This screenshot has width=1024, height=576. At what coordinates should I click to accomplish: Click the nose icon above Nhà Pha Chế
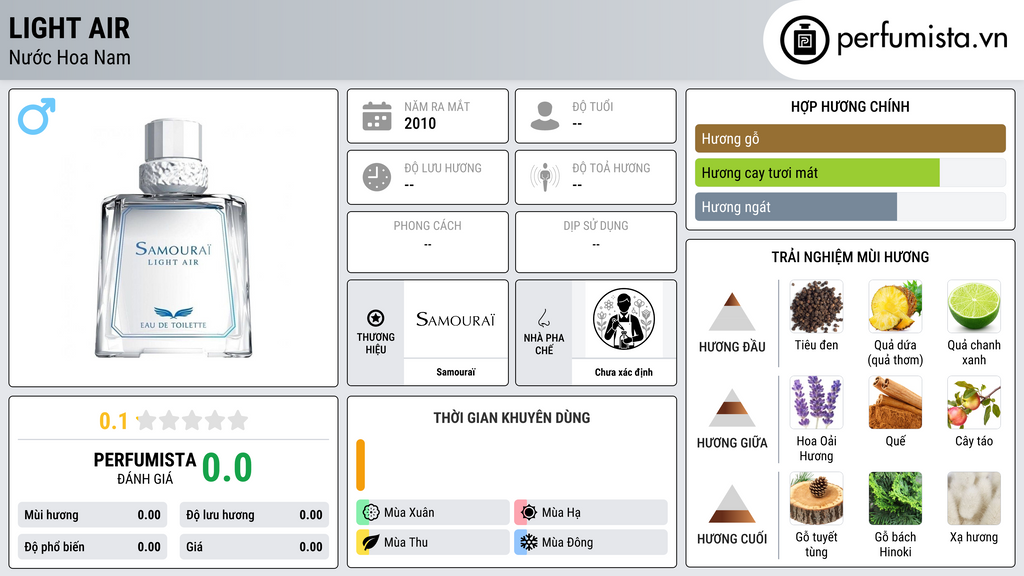point(543,318)
